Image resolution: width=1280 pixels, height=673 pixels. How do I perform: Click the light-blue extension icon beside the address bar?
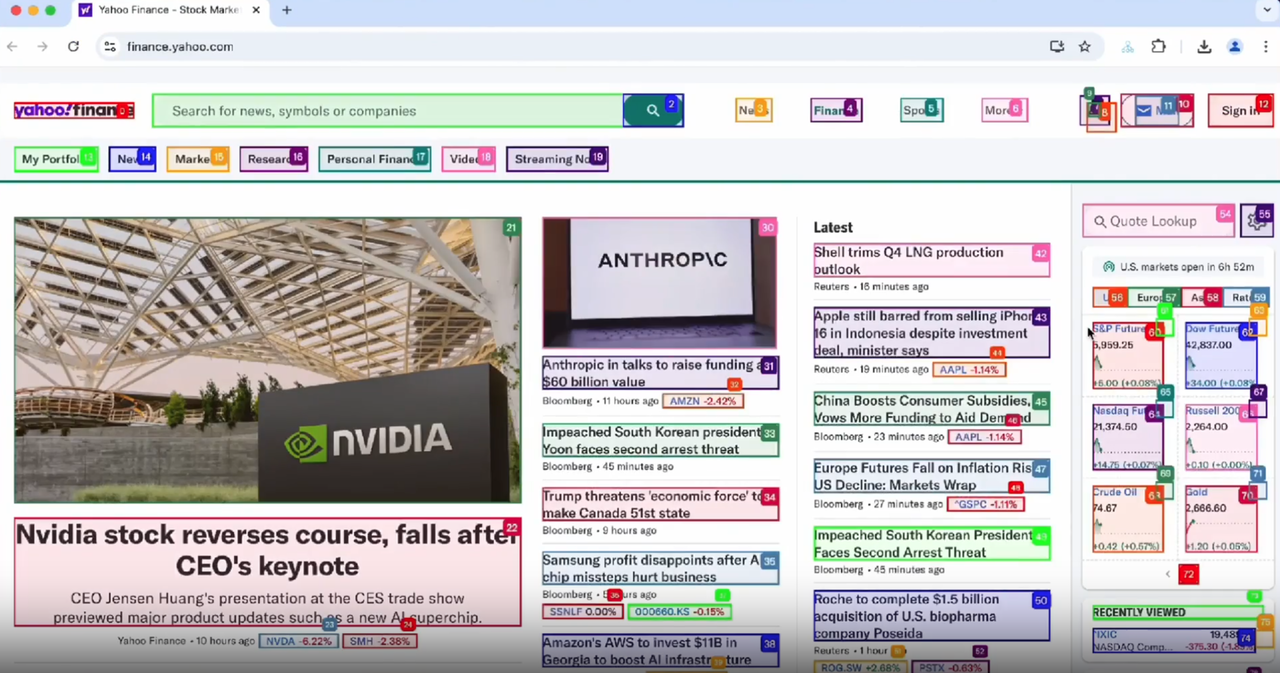[x=1128, y=46]
